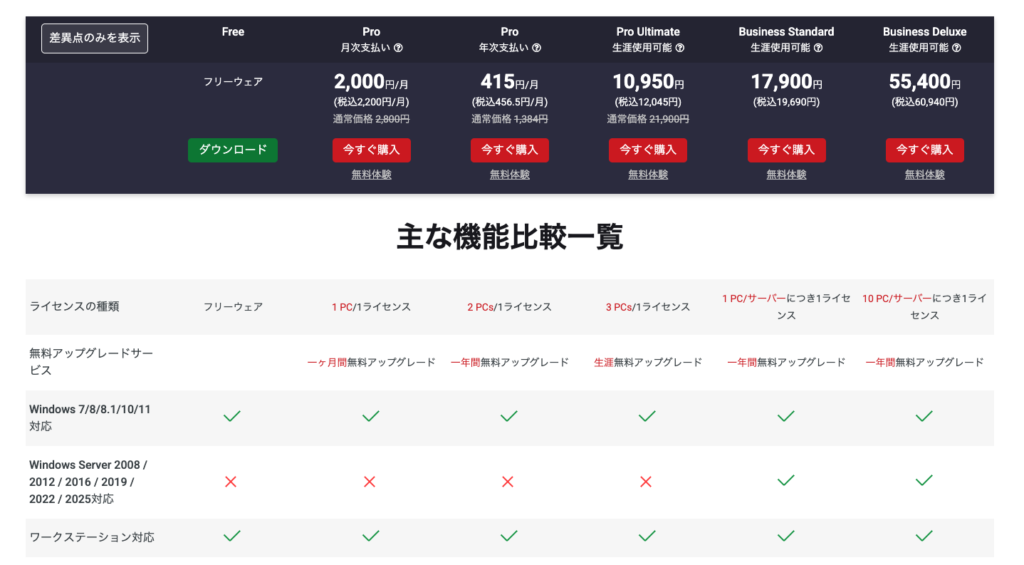
Task: Click the help icon beside Pro 月次支払い
Action: 399,48
